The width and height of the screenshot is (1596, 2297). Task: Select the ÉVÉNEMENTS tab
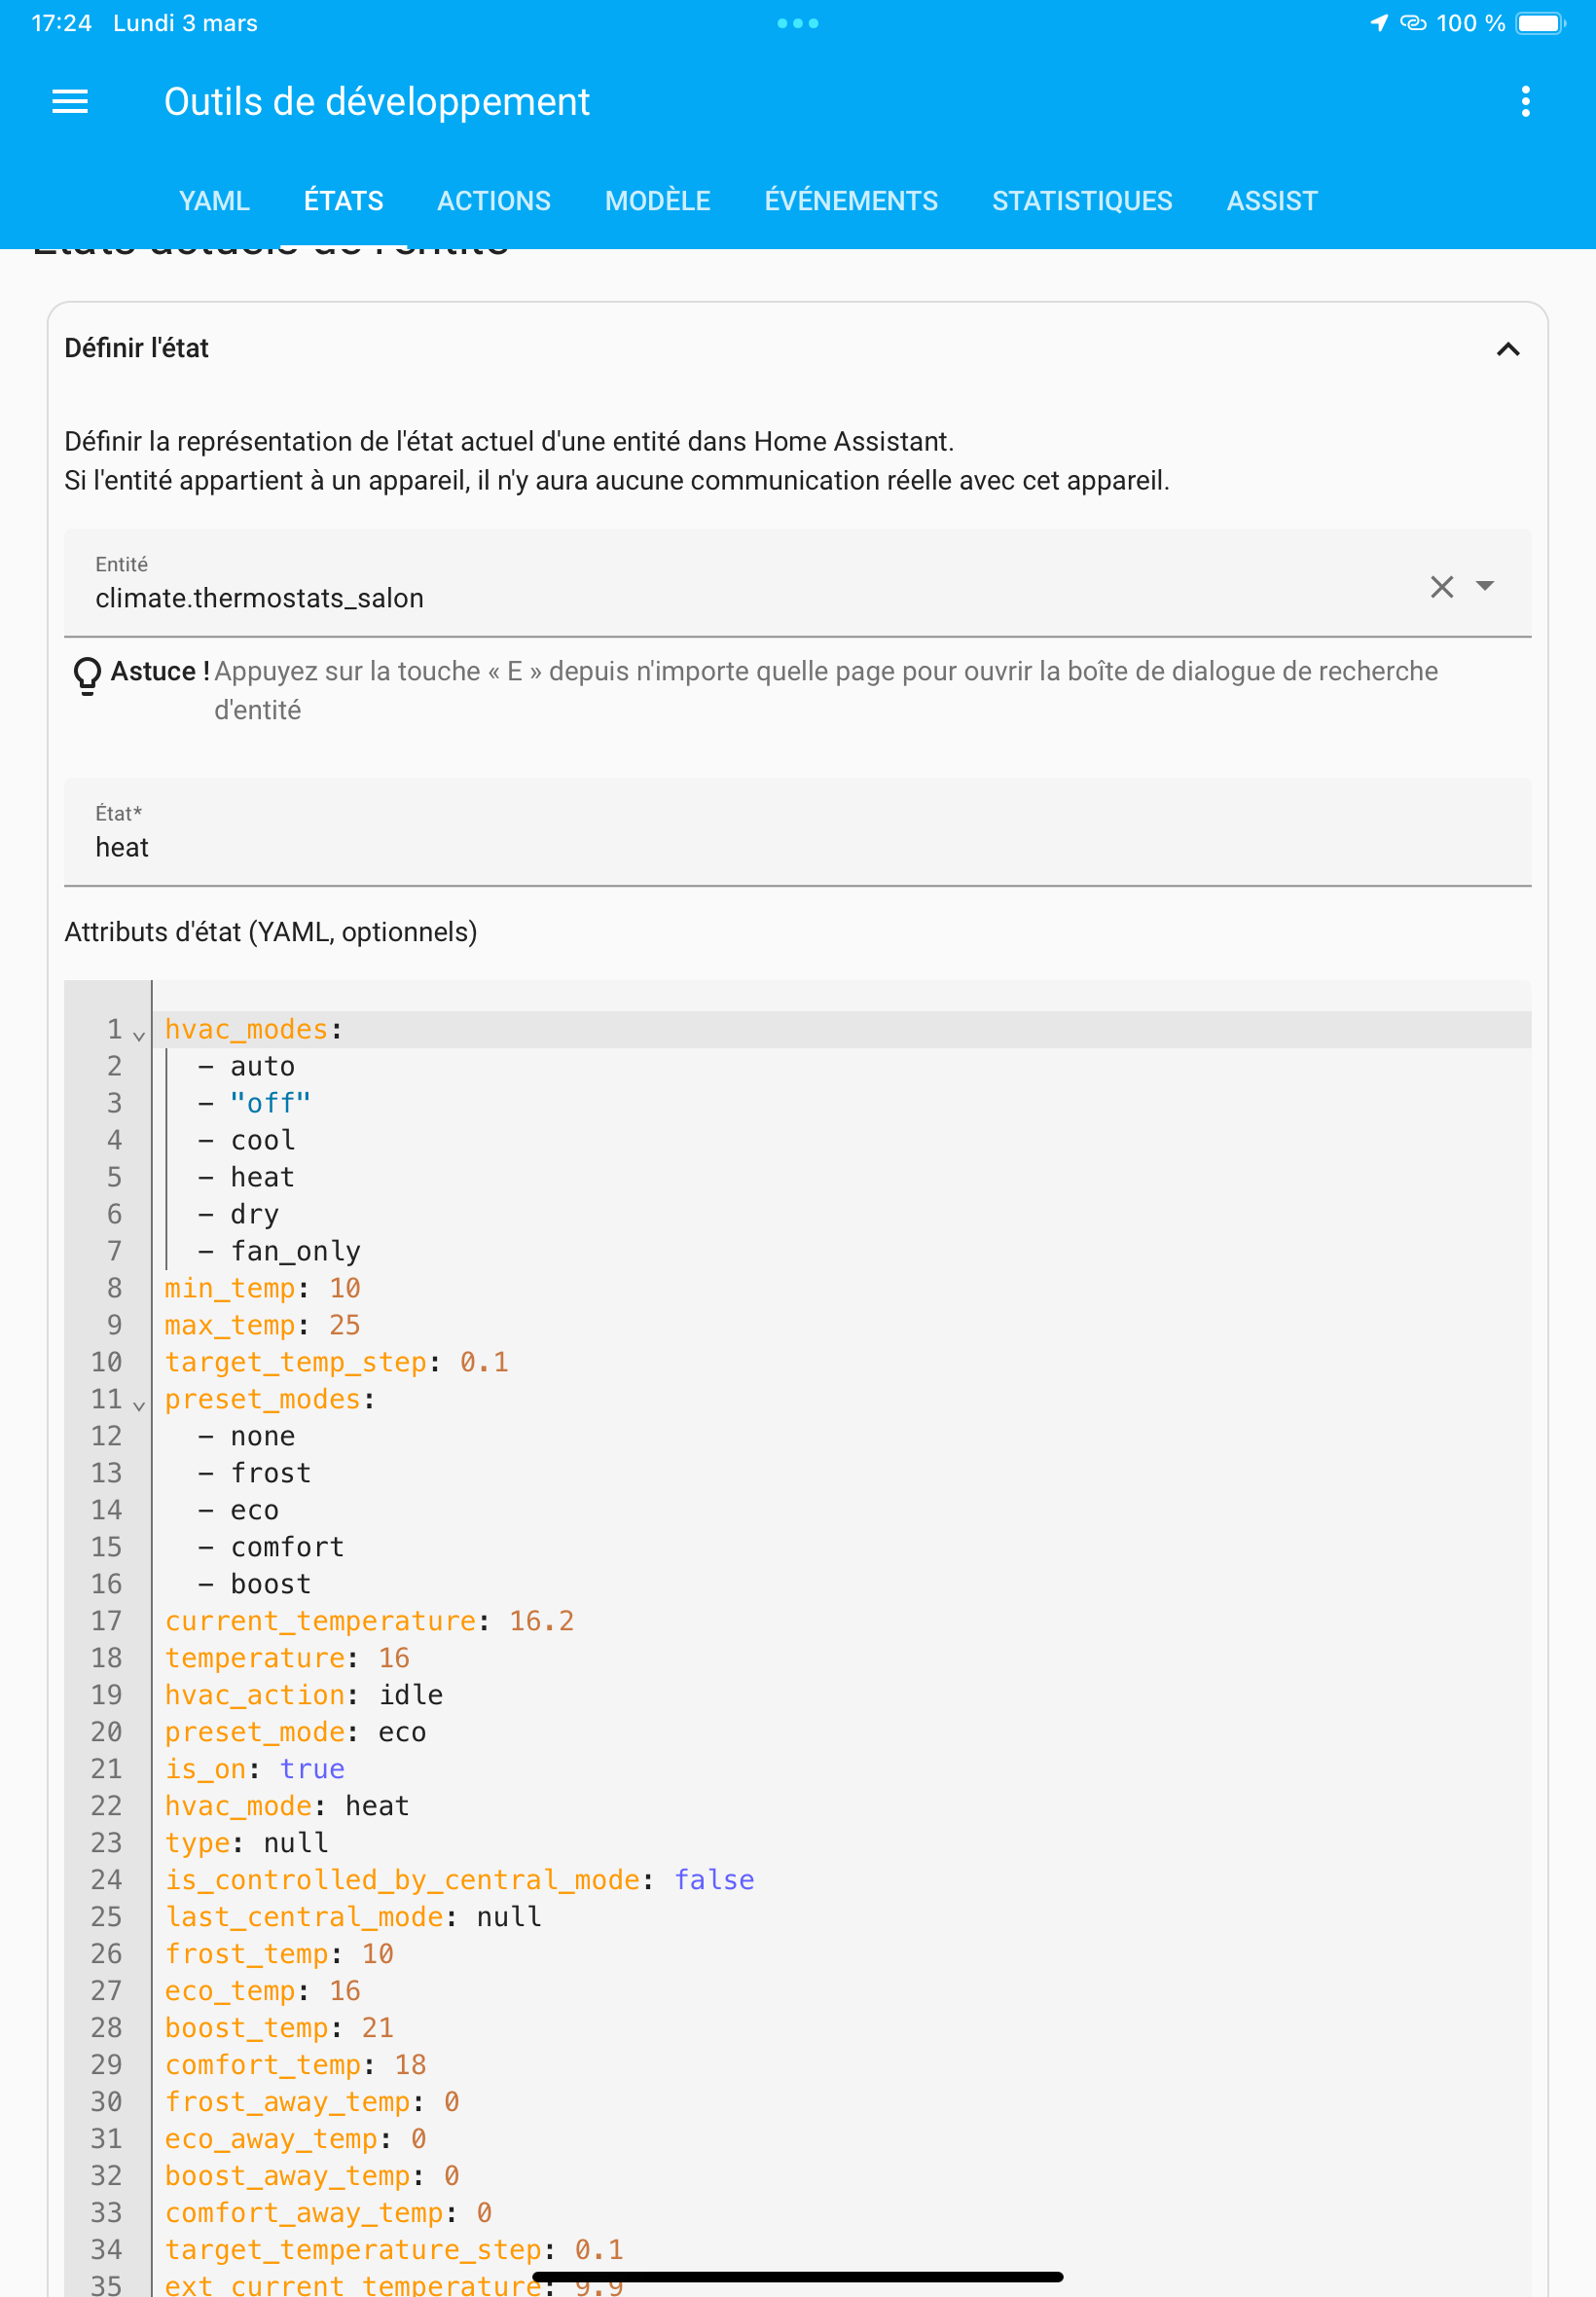pyautogui.click(x=850, y=201)
